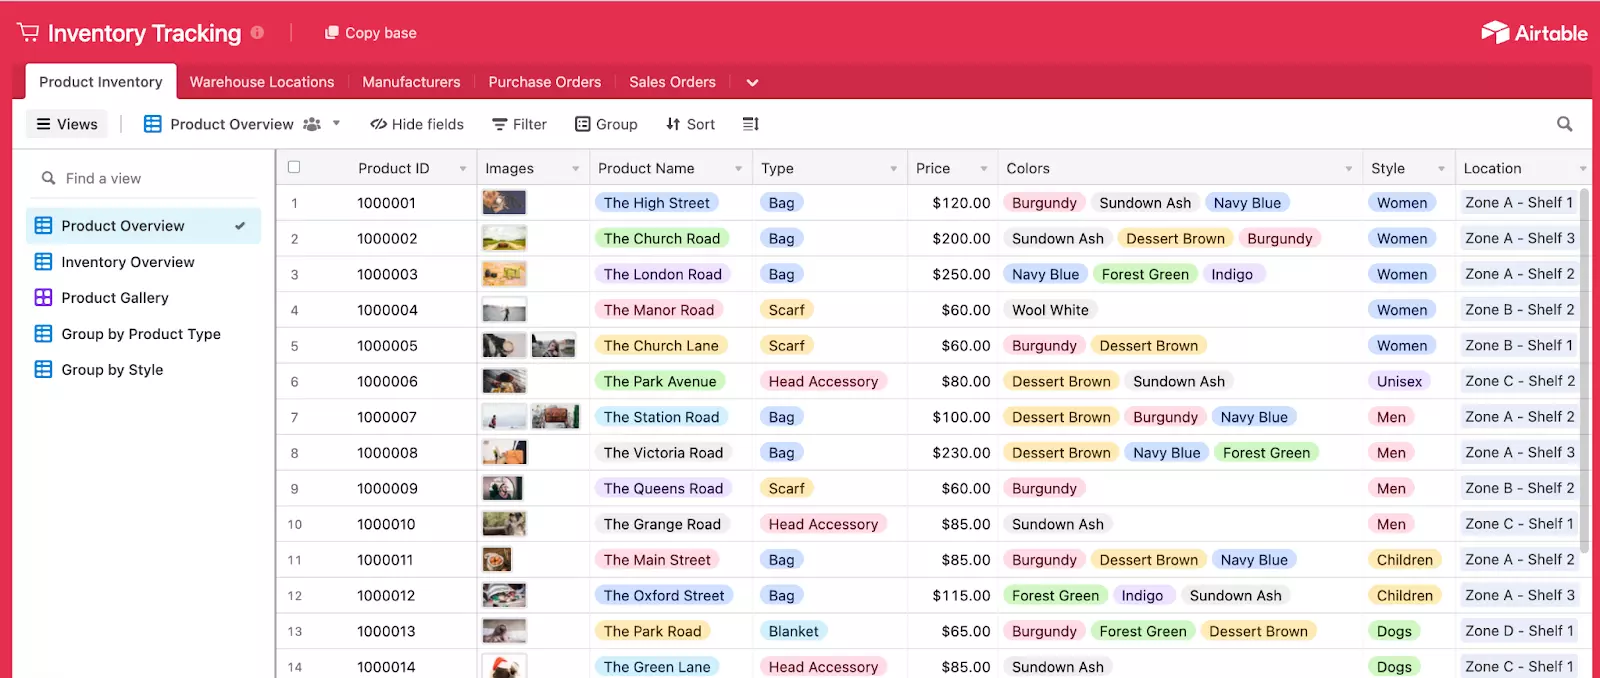Image resolution: width=1600 pixels, height=678 pixels.
Task: Open the Product ID column dropdown arrow
Action: 463,169
